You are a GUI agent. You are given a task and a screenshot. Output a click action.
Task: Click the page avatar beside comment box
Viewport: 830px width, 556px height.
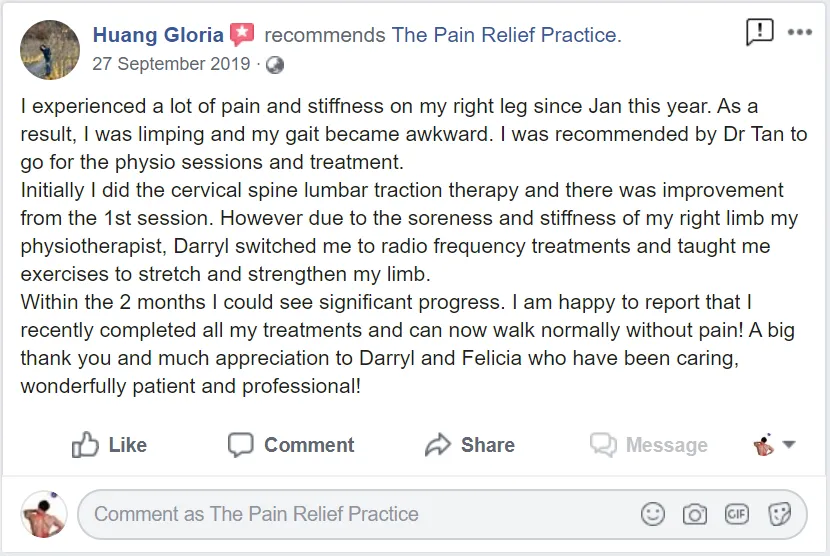click(44, 515)
